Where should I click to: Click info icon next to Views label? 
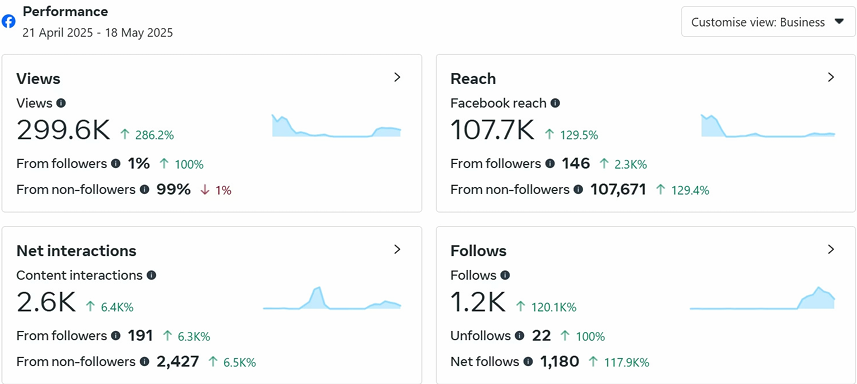tap(61, 103)
